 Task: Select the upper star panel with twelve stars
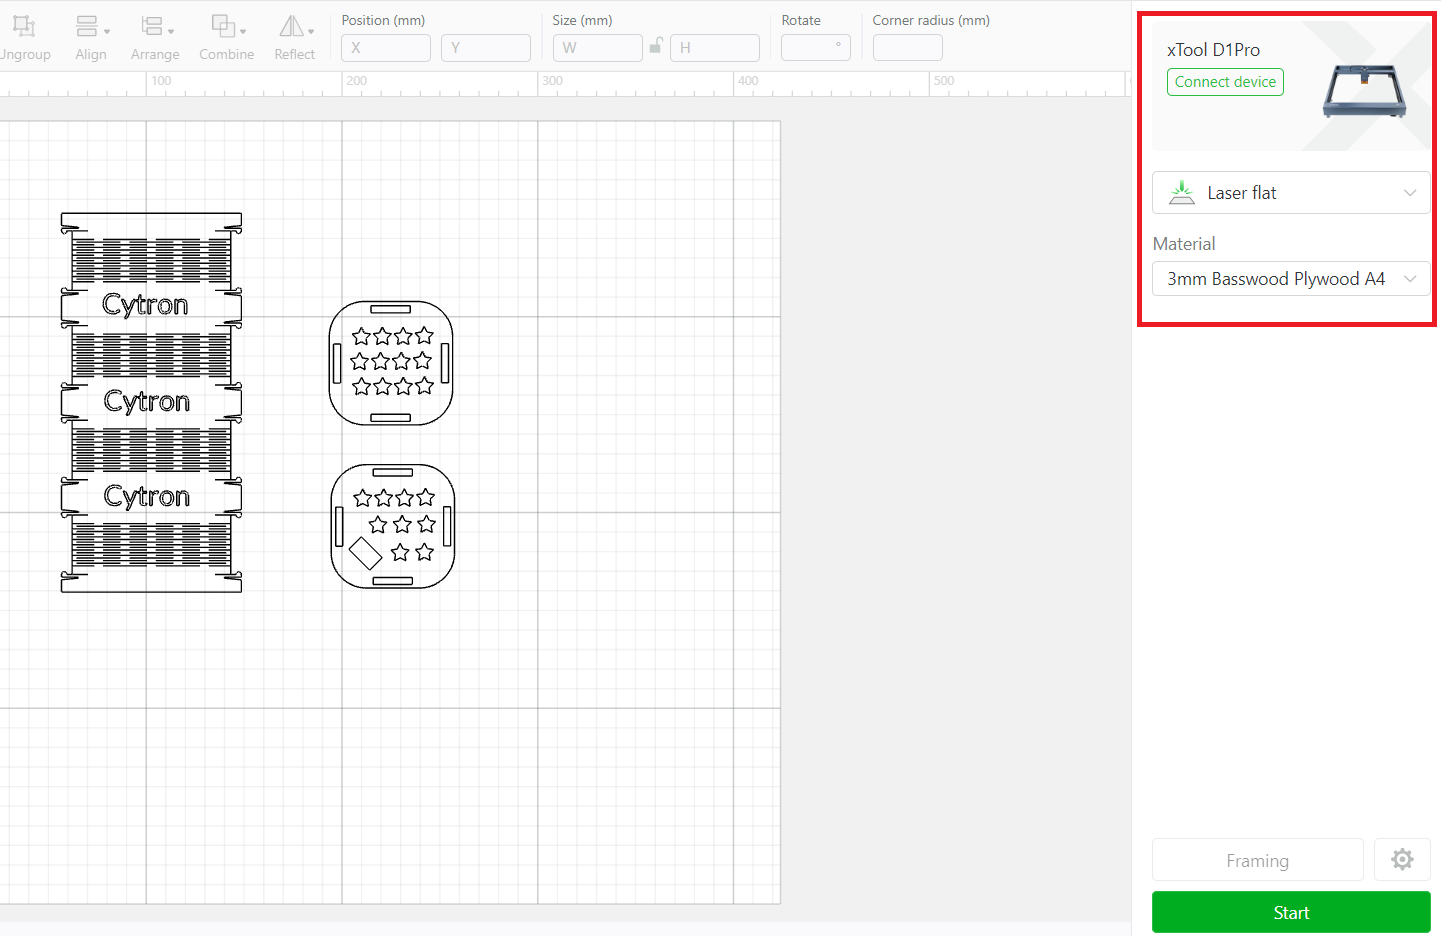click(391, 363)
